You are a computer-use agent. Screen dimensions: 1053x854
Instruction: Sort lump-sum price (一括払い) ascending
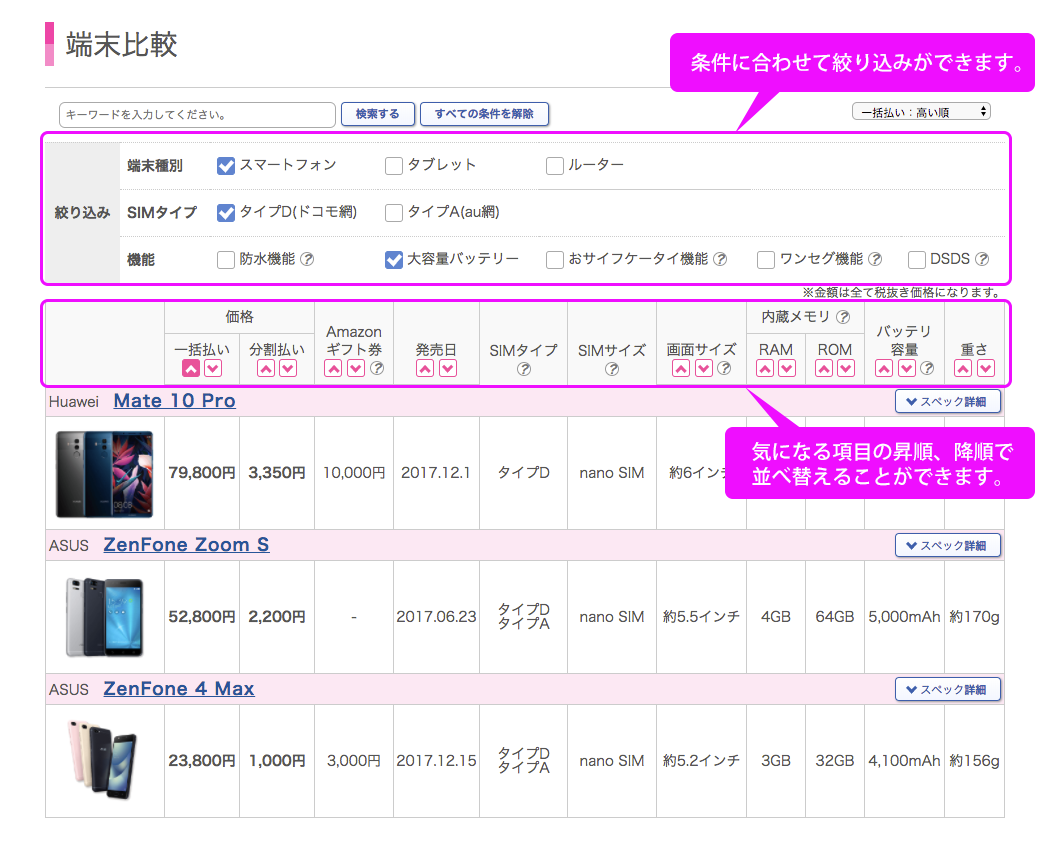click(x=191, y=368)
